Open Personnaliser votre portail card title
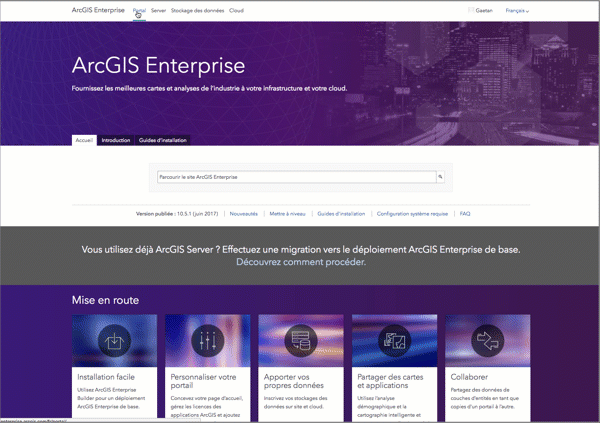This screenshot has height=423, width=600. [x=203, y=381]
